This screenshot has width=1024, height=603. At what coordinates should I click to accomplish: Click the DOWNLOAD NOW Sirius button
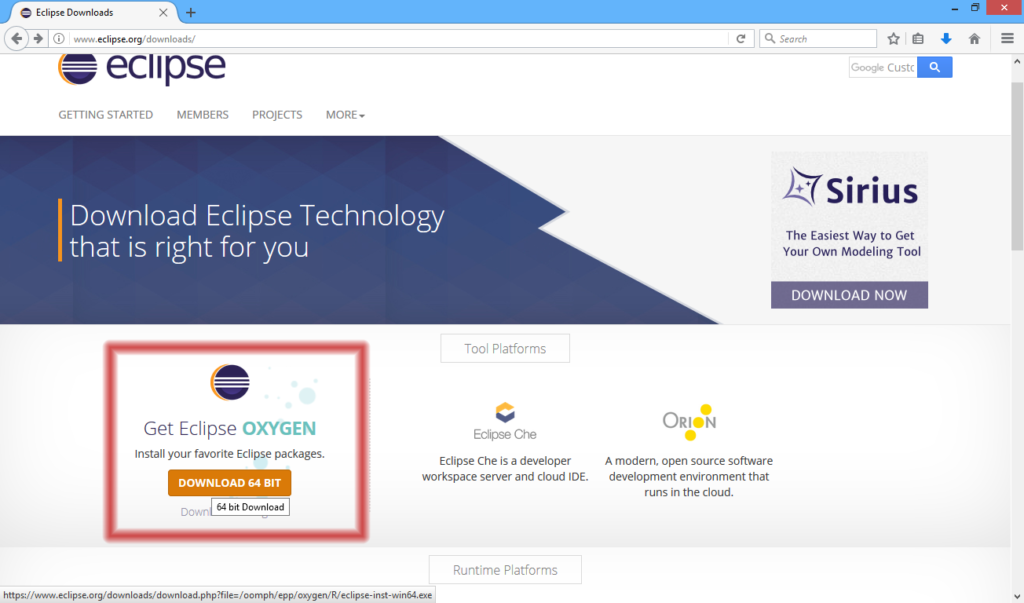point(849,295)
